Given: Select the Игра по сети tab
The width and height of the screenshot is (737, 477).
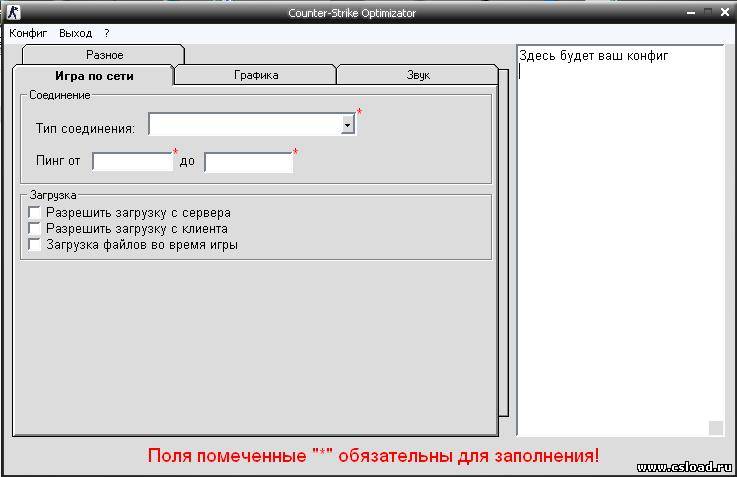Looking at the screenshot, I should click(94, 75).
